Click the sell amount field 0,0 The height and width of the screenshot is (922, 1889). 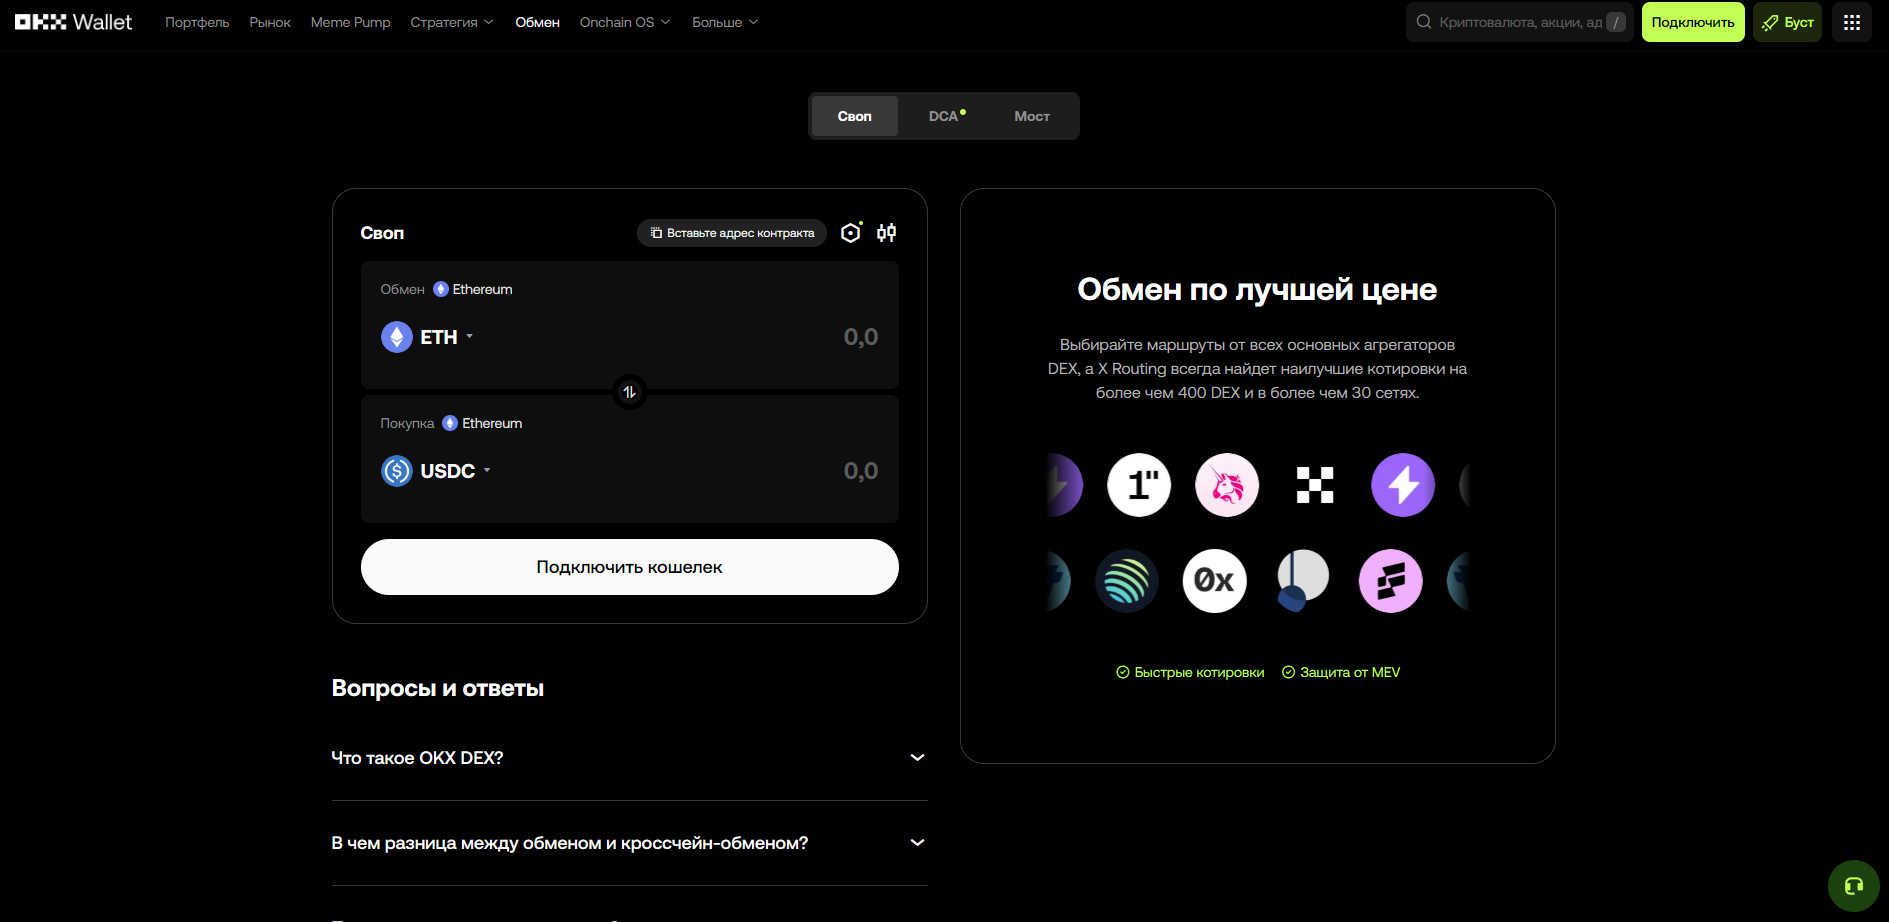[861, 337]
